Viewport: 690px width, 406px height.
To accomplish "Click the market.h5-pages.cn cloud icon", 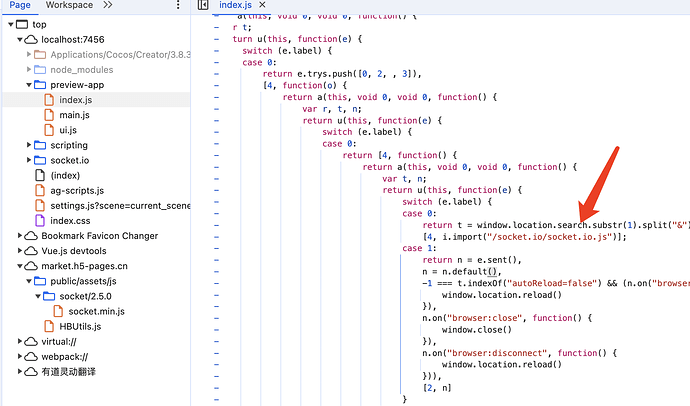I will [x=31, y=266].
